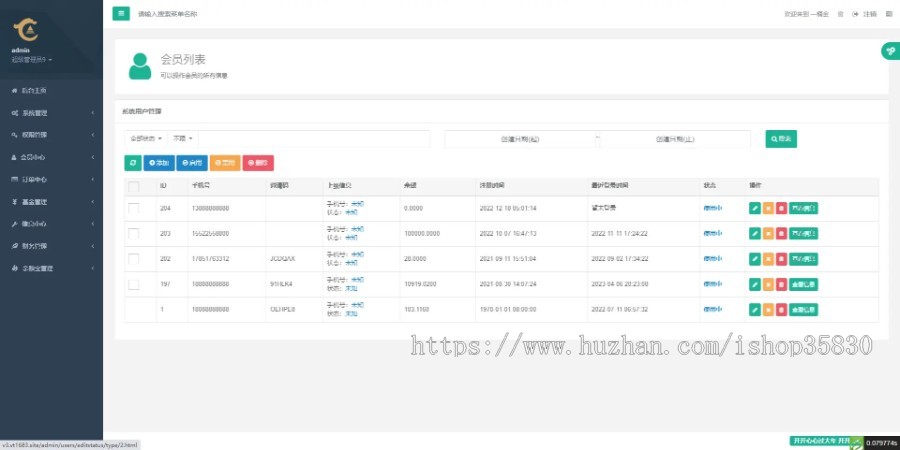Expand the 权限管理 sidebar chevron
The height and width of the screenshot is (450, 900).
pyautogui.click(x=93, y=135)
